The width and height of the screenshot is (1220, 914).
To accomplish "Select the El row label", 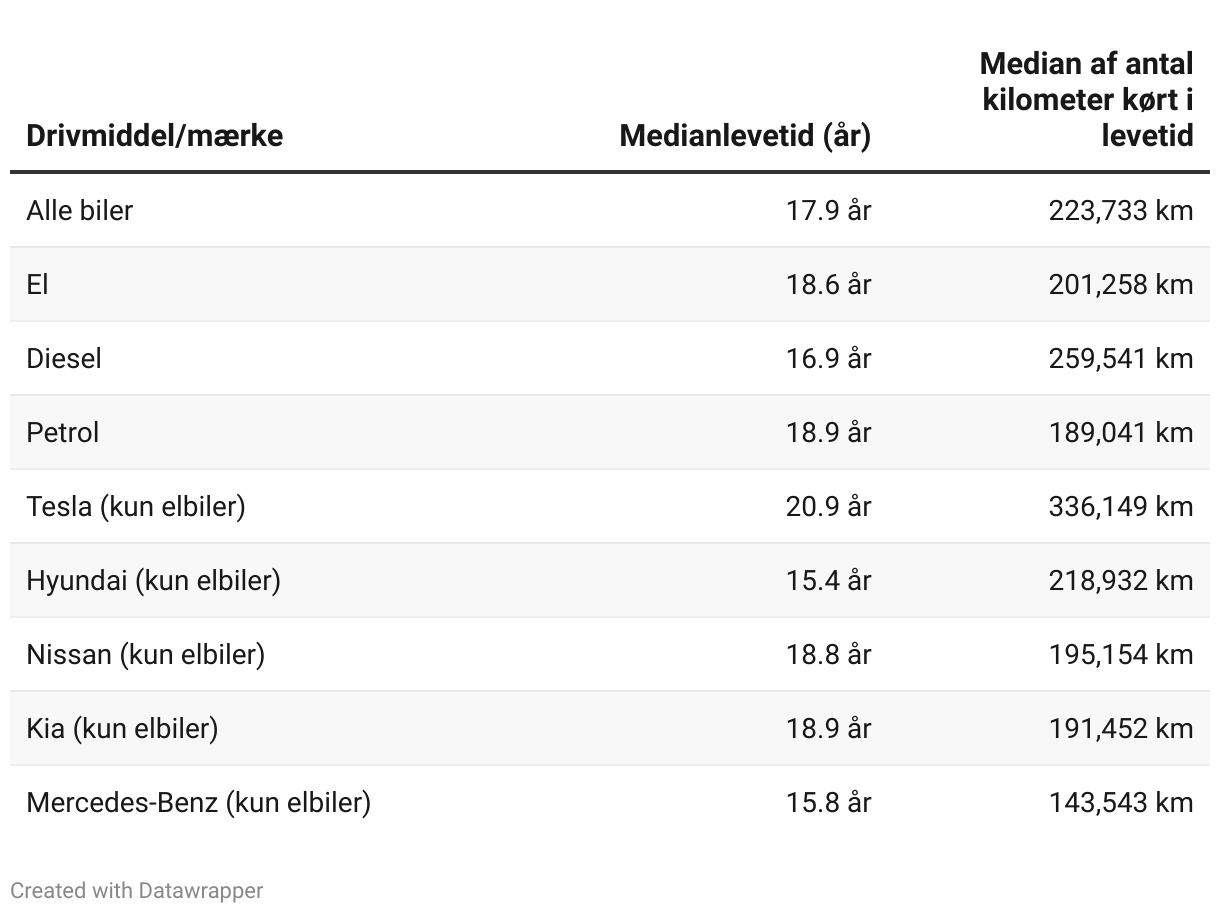I will [37, 284].
